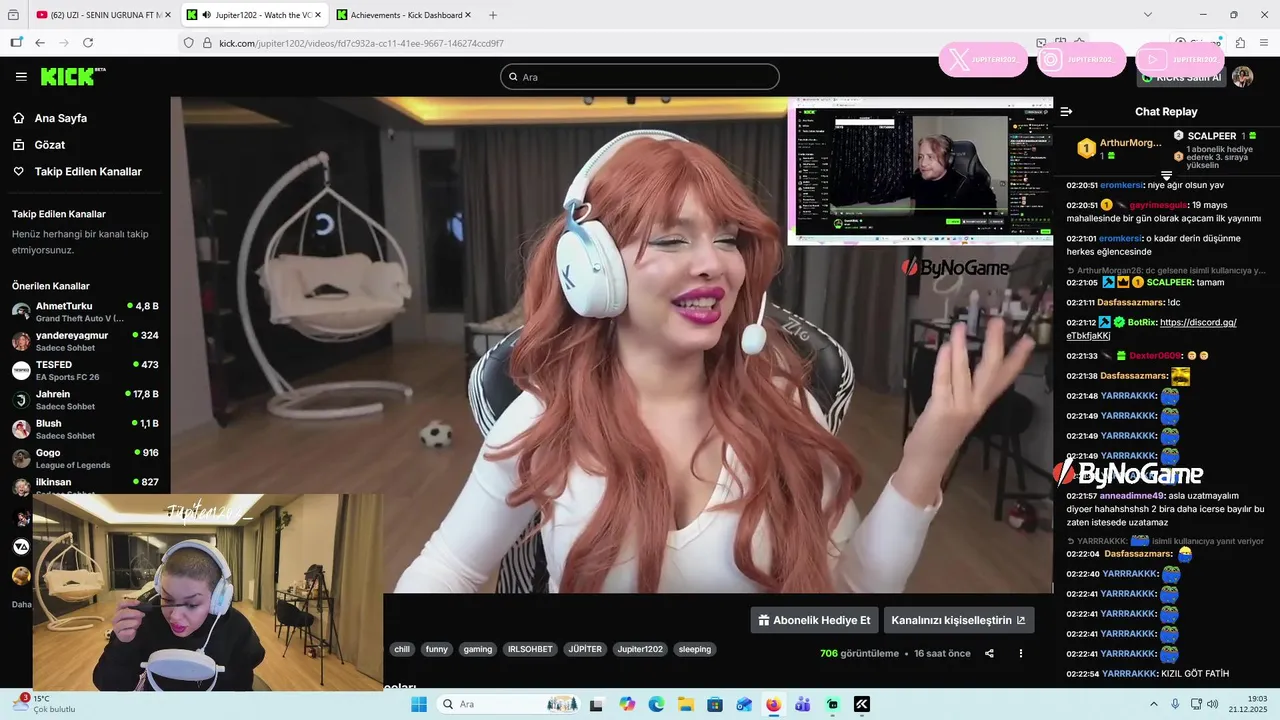
Task: Click Kanalınızı kişiselleştirin button
Action: 959,620
